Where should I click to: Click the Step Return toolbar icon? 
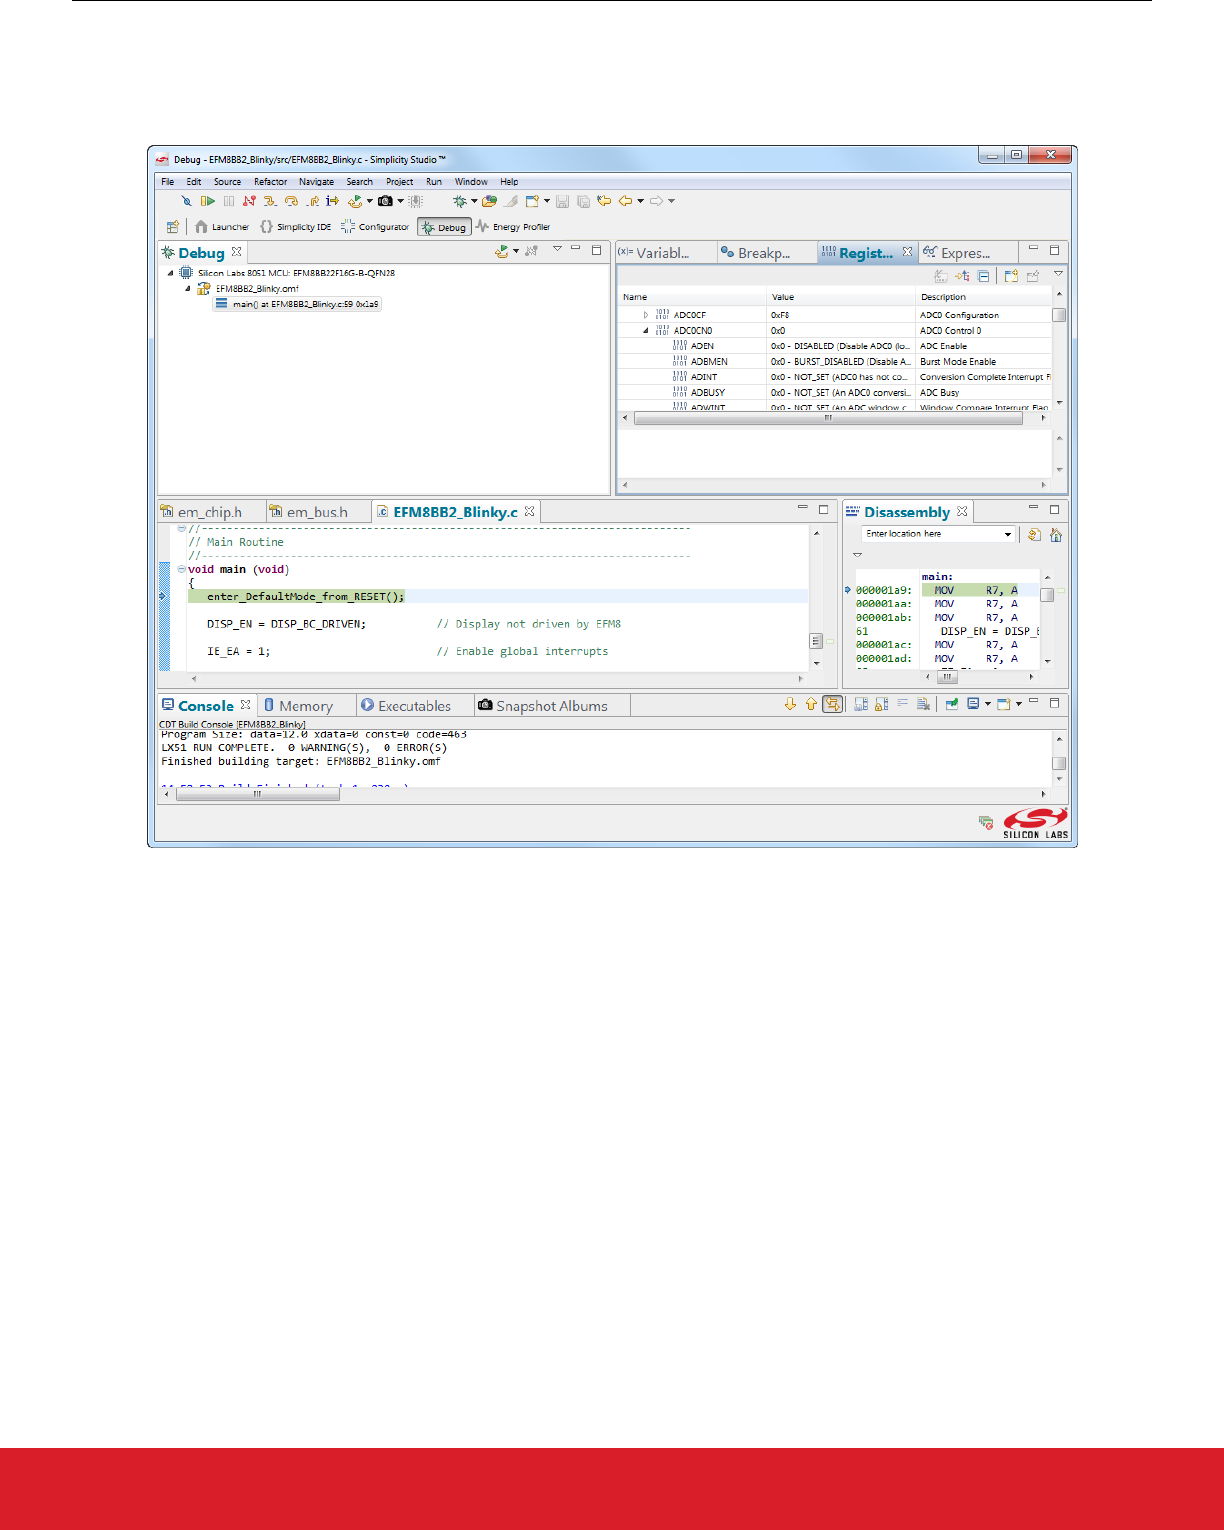312,201
